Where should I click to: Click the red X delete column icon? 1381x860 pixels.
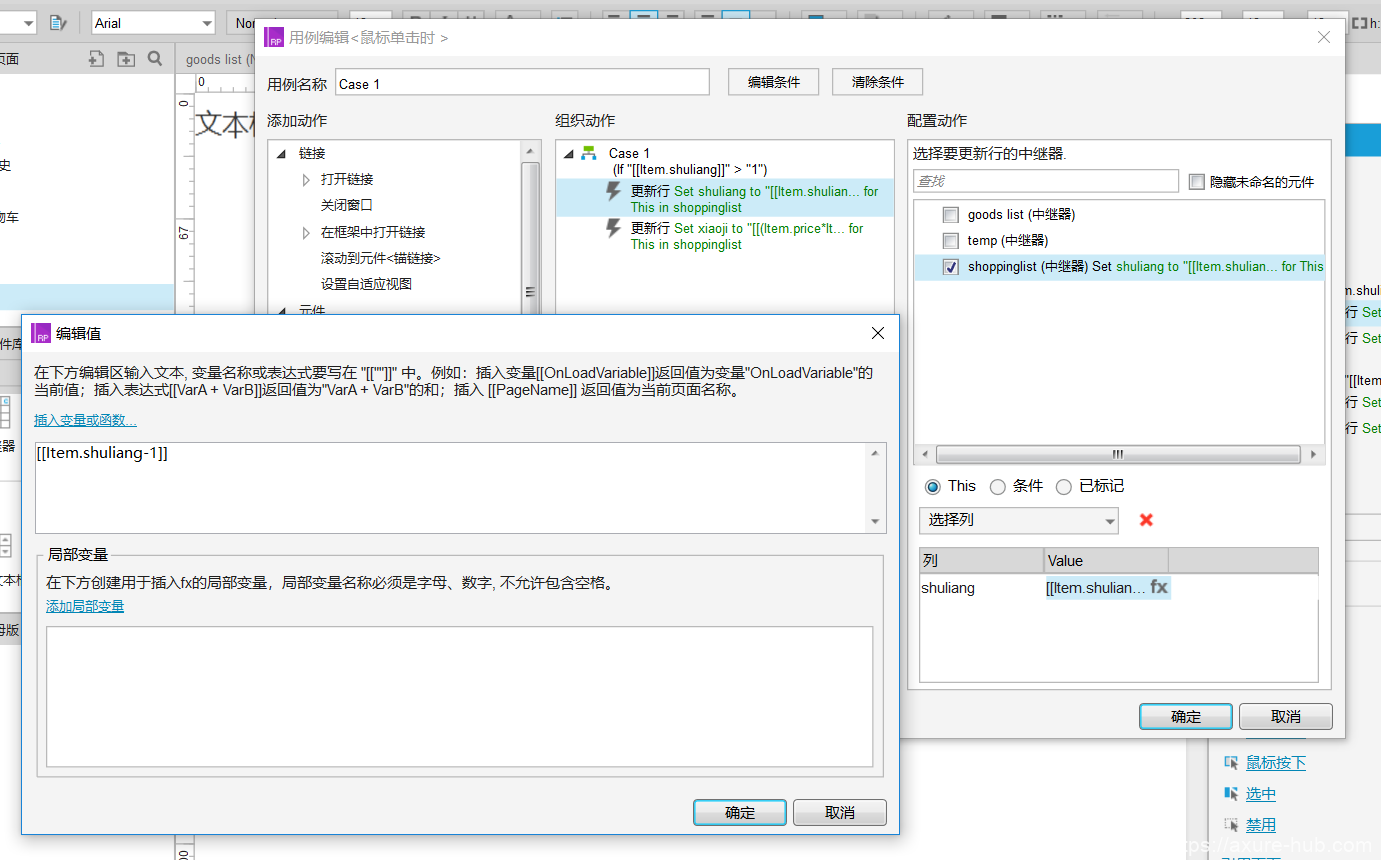[x=1147, y=520]
